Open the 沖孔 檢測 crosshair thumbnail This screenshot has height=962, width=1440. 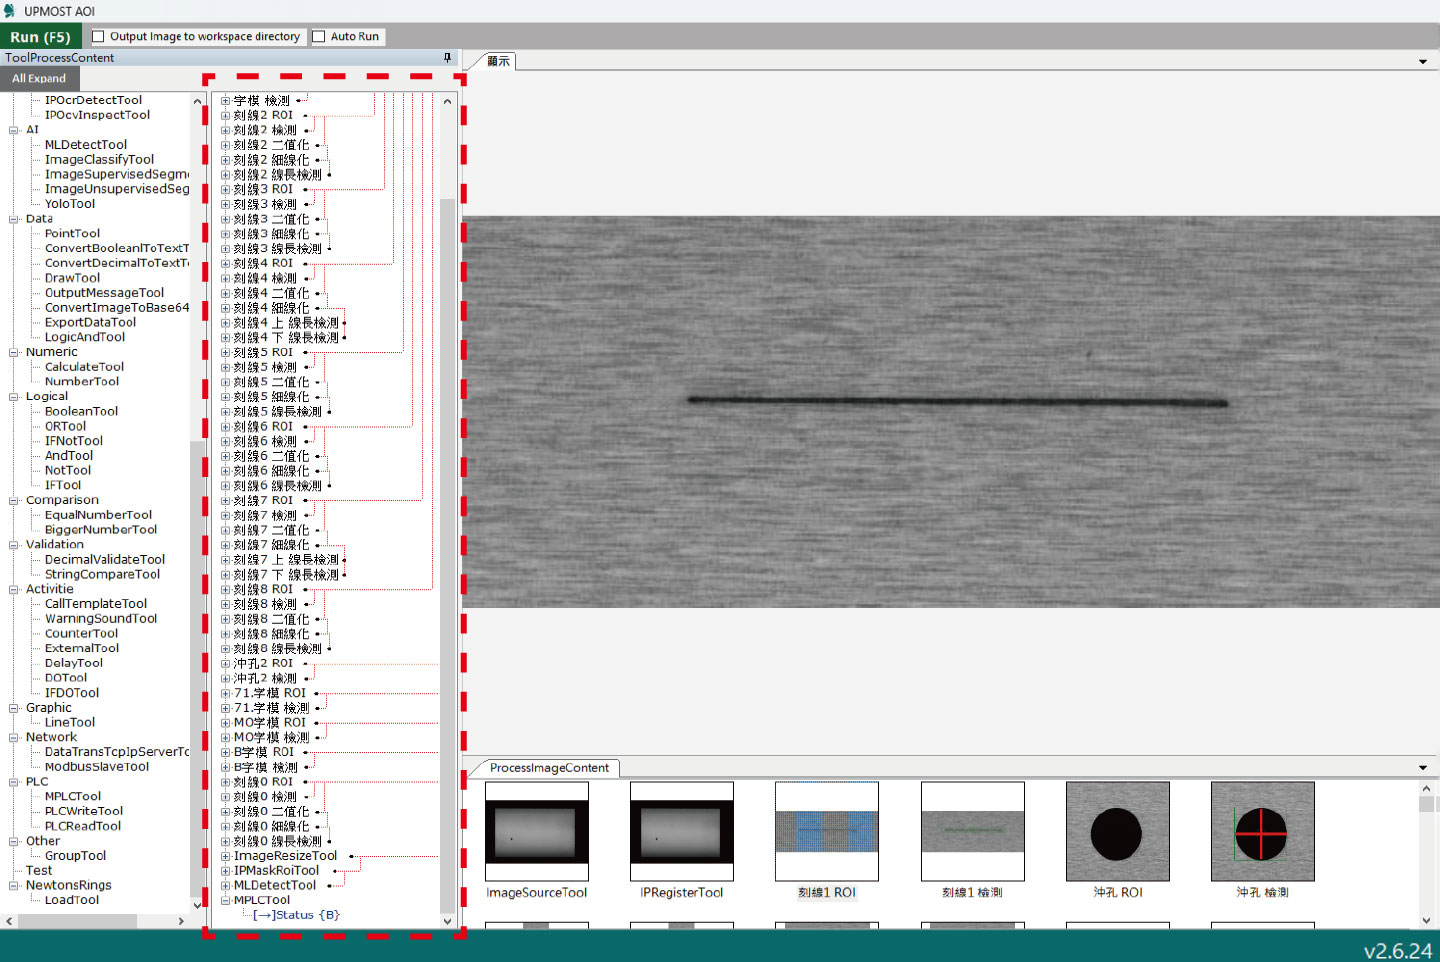[1262, 832]
